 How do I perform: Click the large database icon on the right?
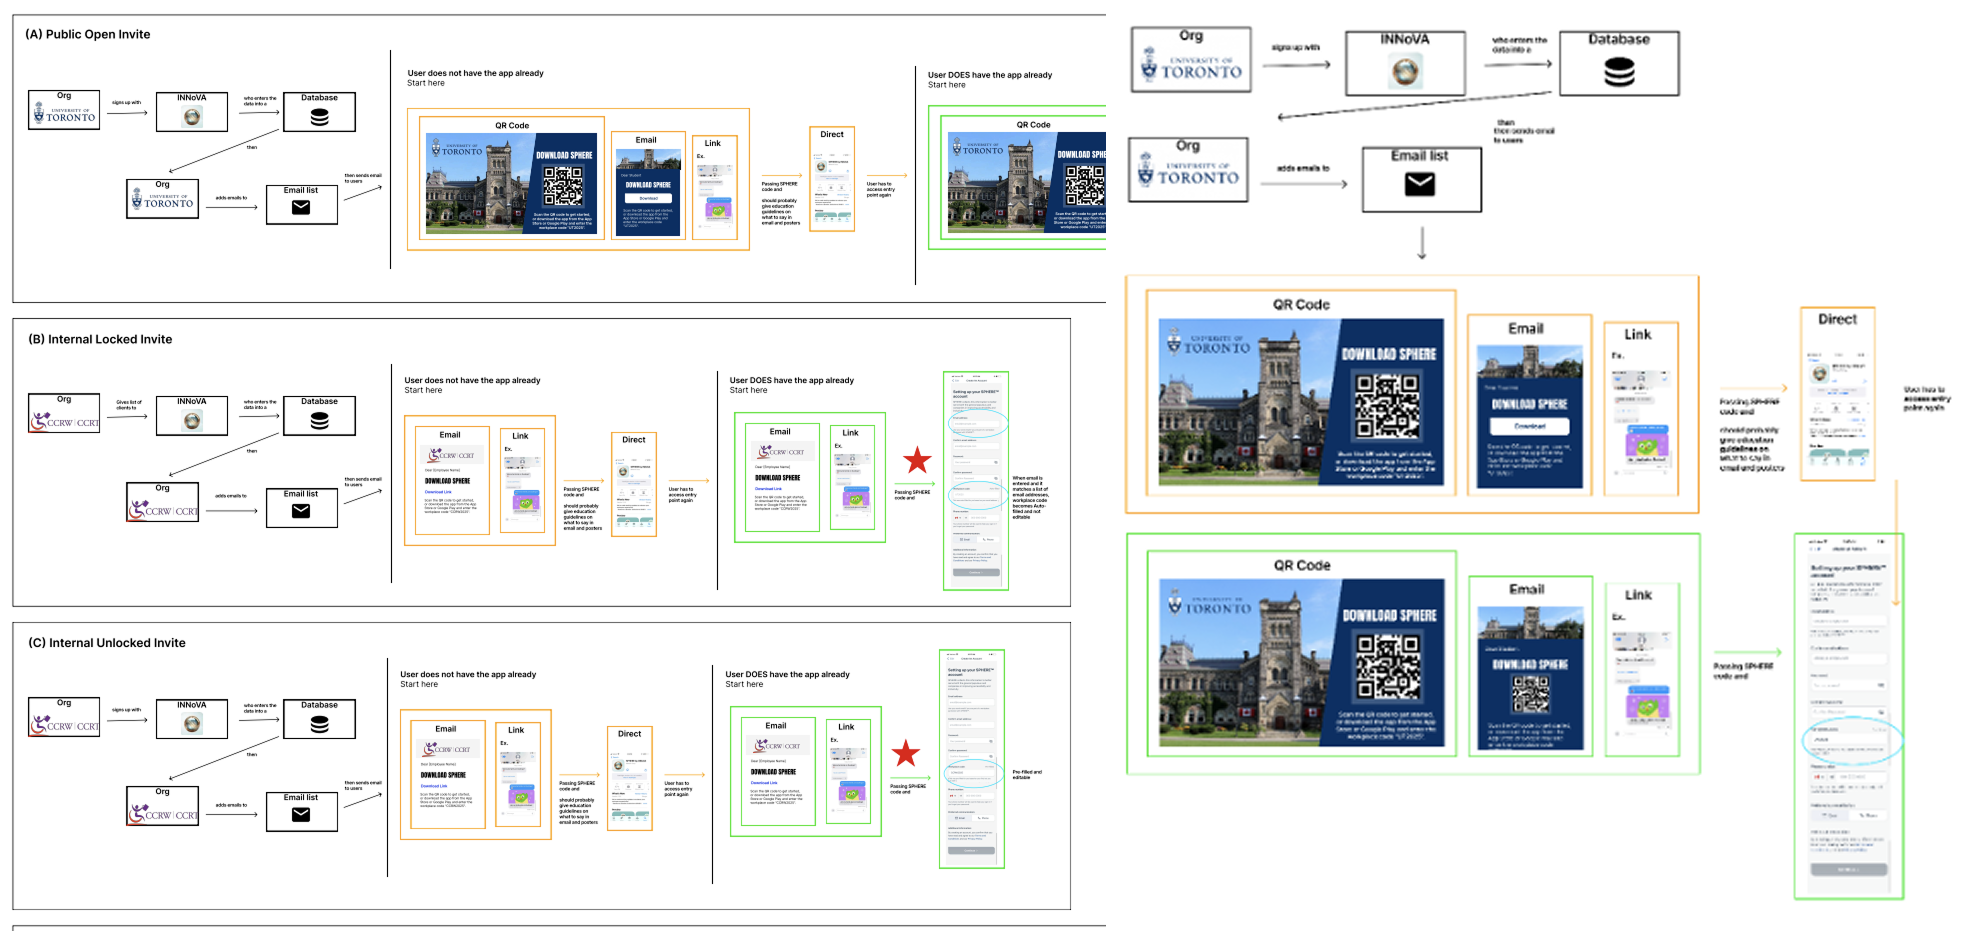pos(1619,72)
